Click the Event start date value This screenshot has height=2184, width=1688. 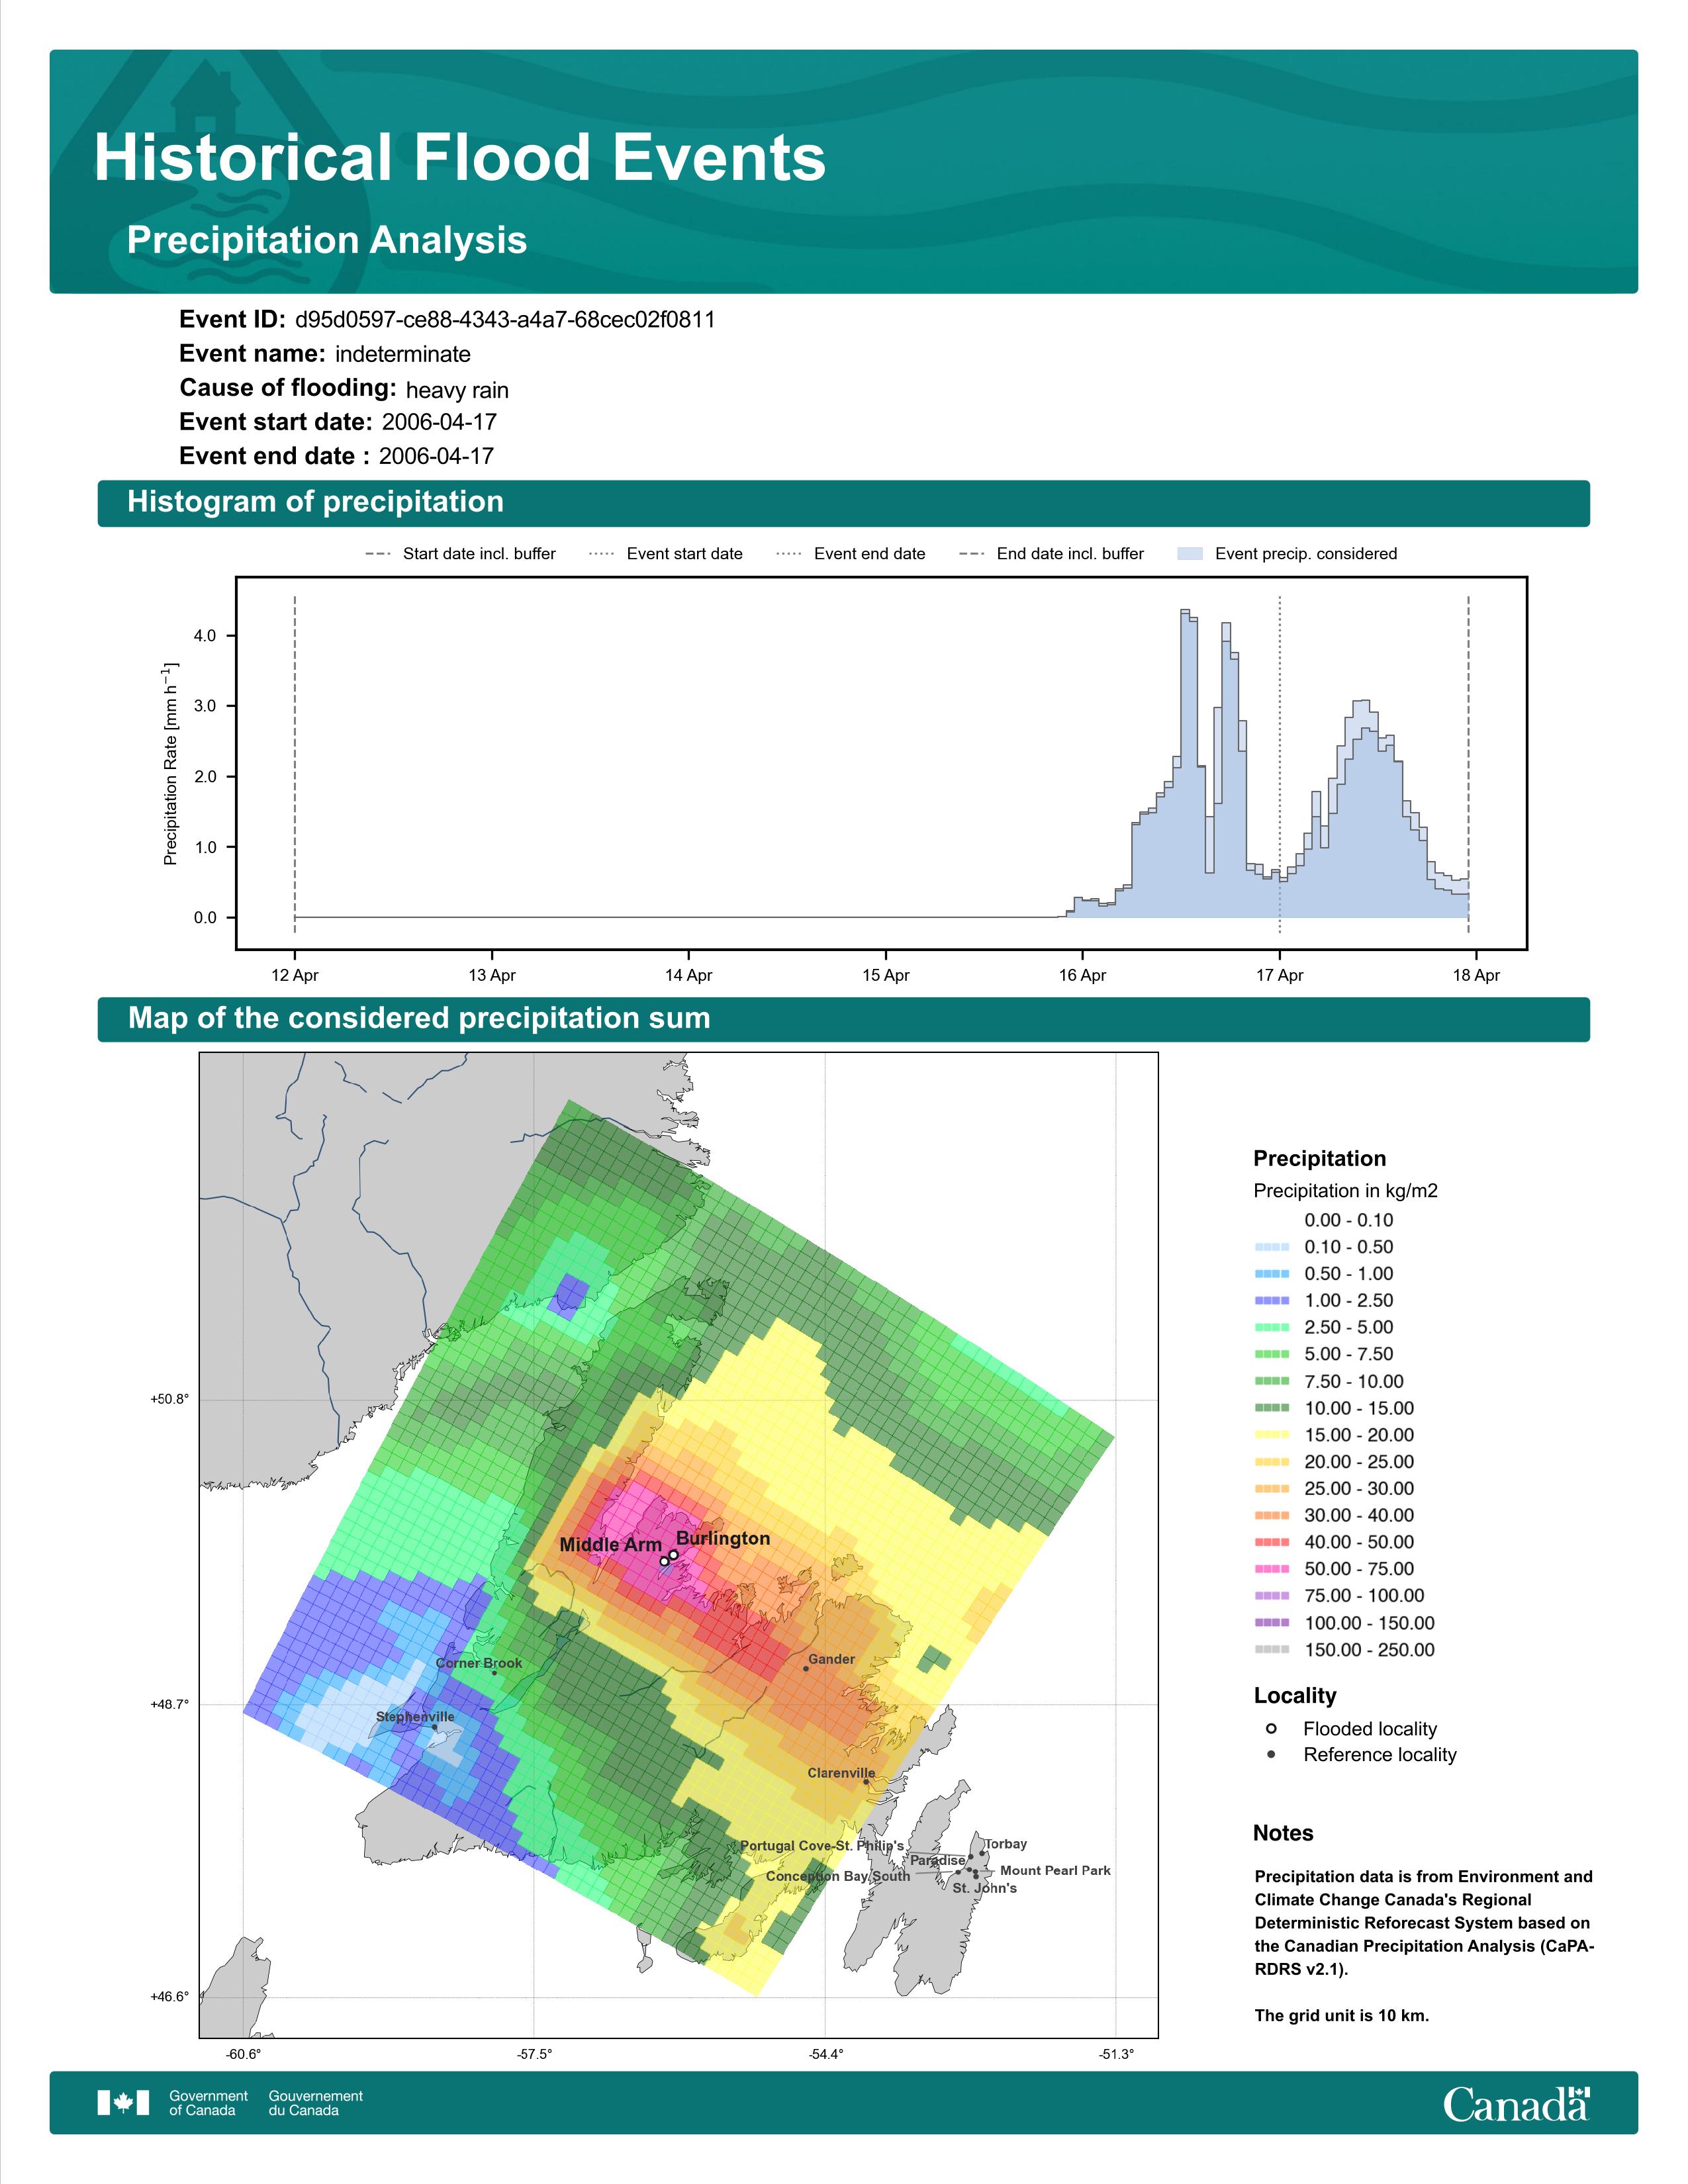[x=439, y=422]
